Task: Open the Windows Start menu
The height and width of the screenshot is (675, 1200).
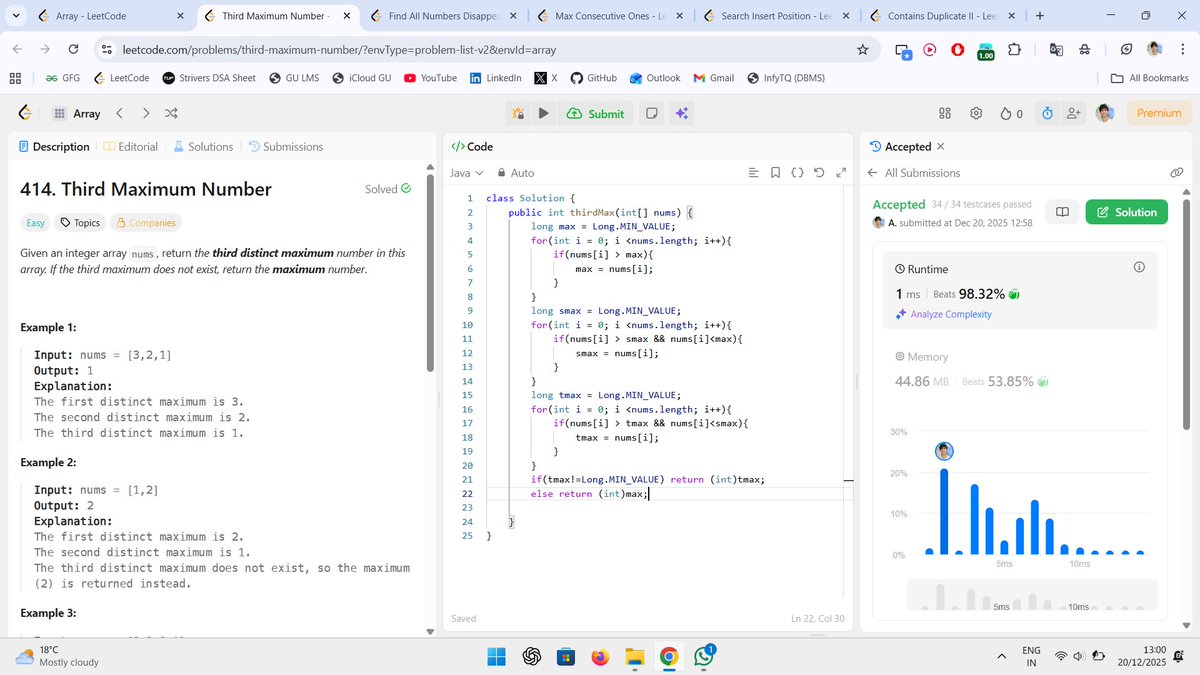Action: point(497,656)
